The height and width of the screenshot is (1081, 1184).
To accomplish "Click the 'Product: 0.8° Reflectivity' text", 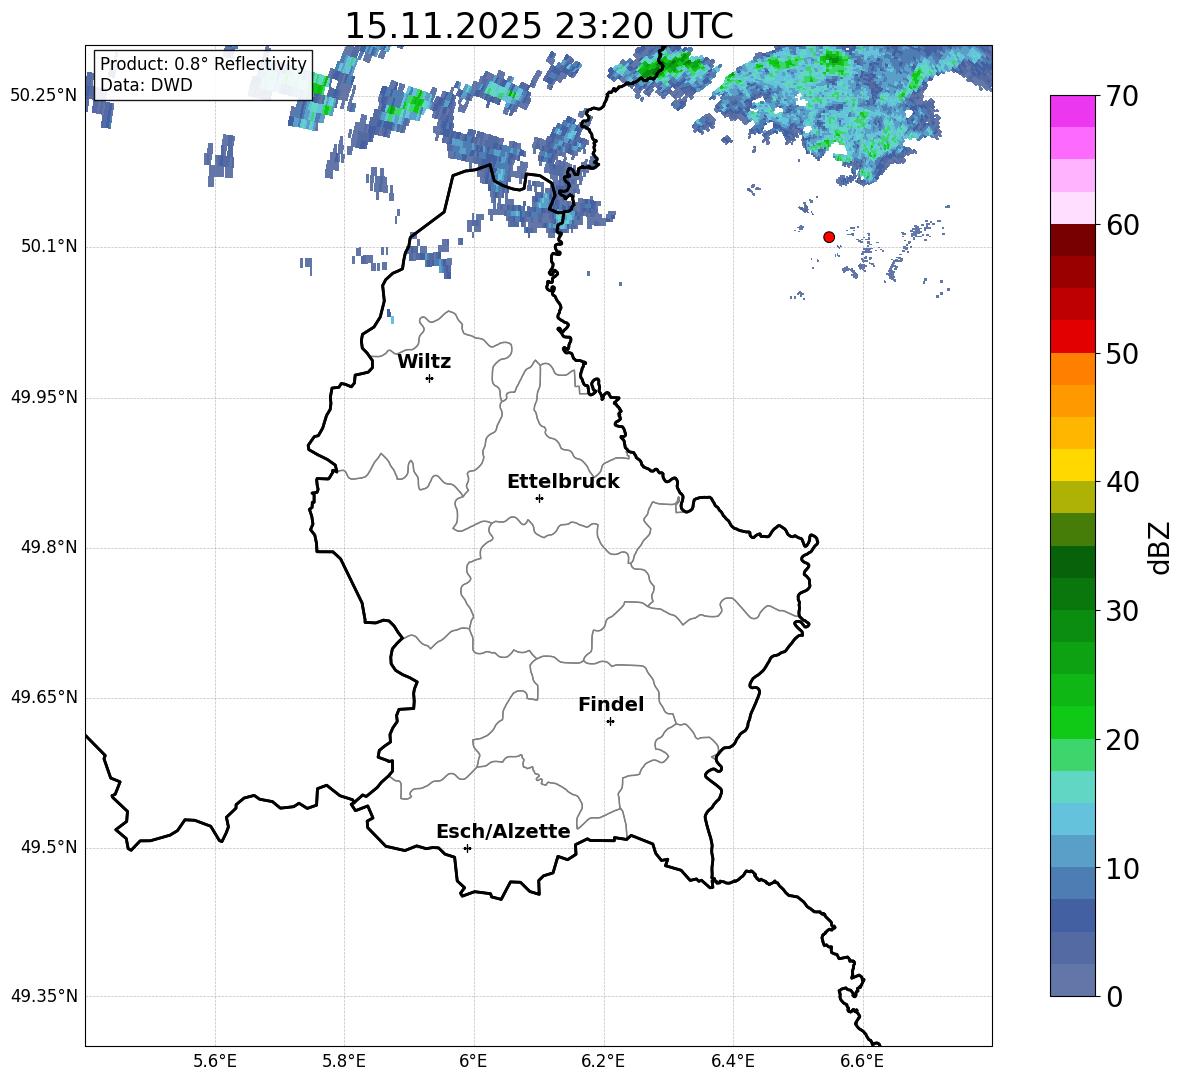I will (203, 63).
